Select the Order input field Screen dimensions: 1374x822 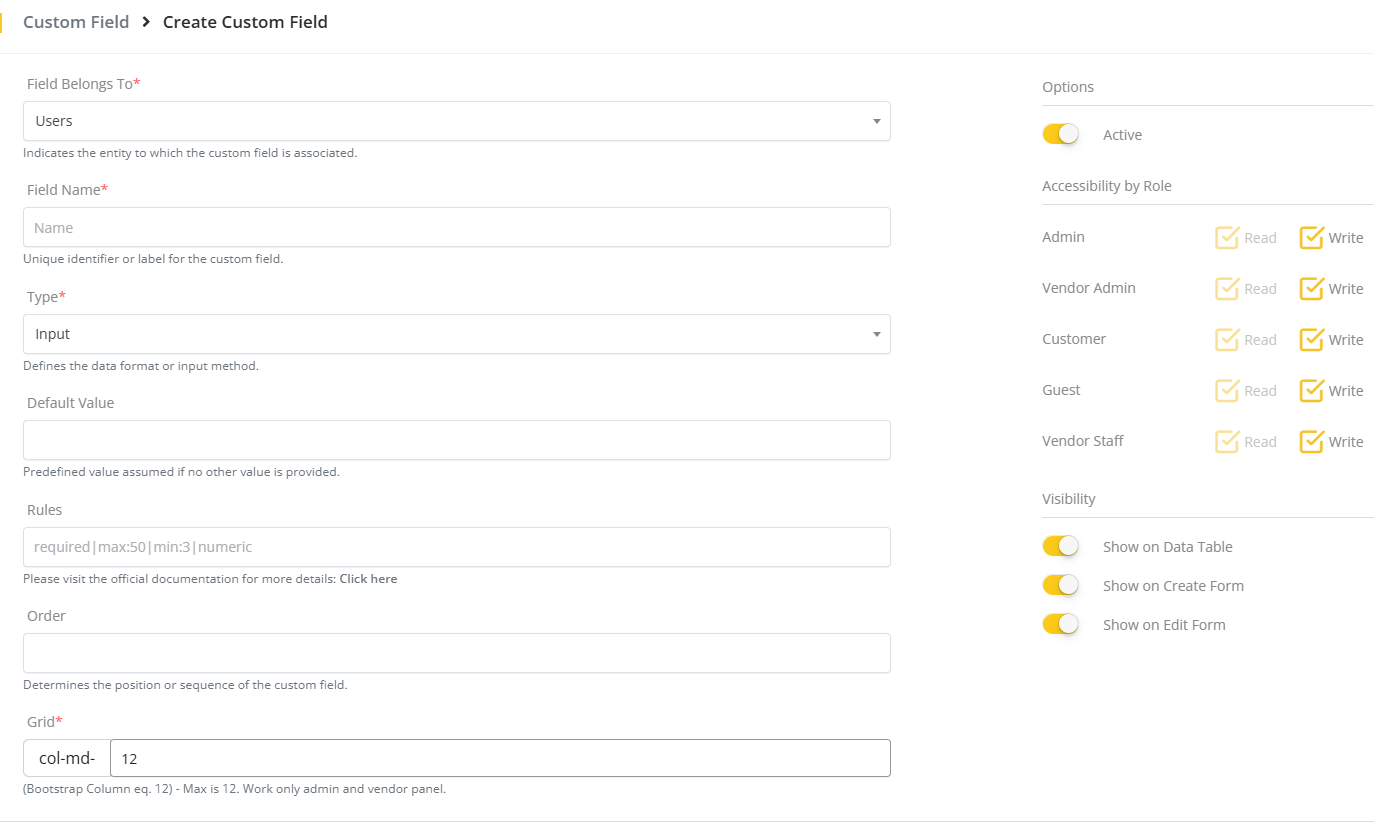(x=456, y=653)
